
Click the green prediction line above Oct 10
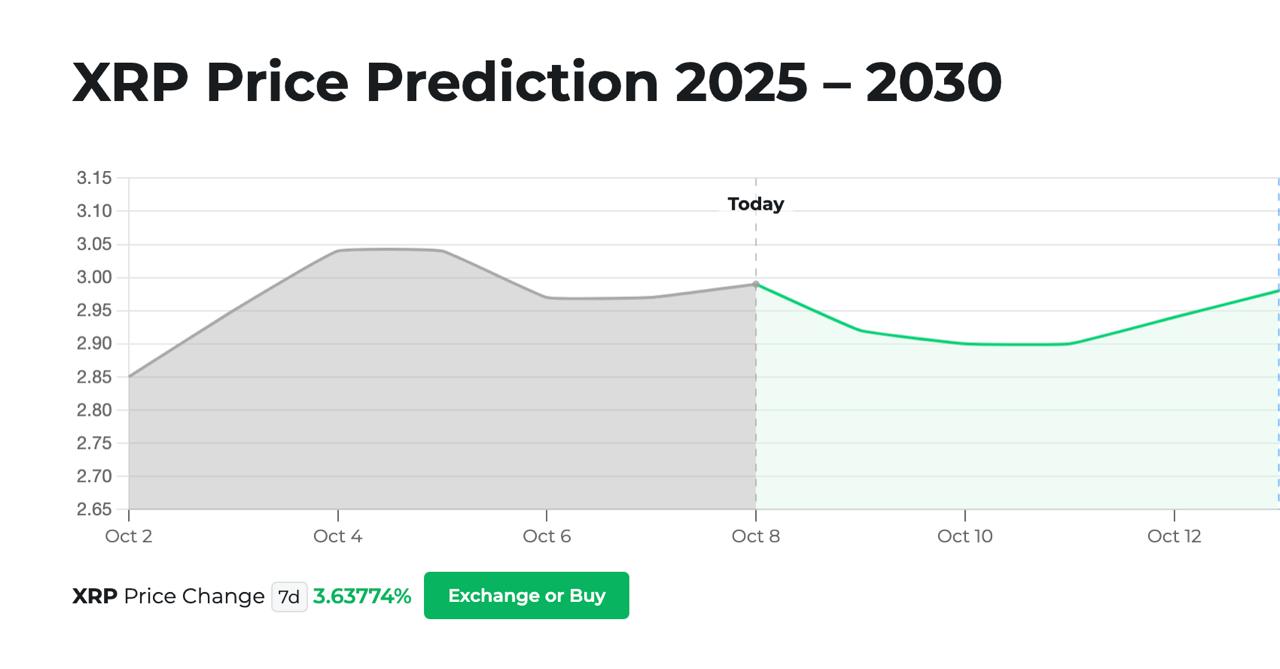965,344
